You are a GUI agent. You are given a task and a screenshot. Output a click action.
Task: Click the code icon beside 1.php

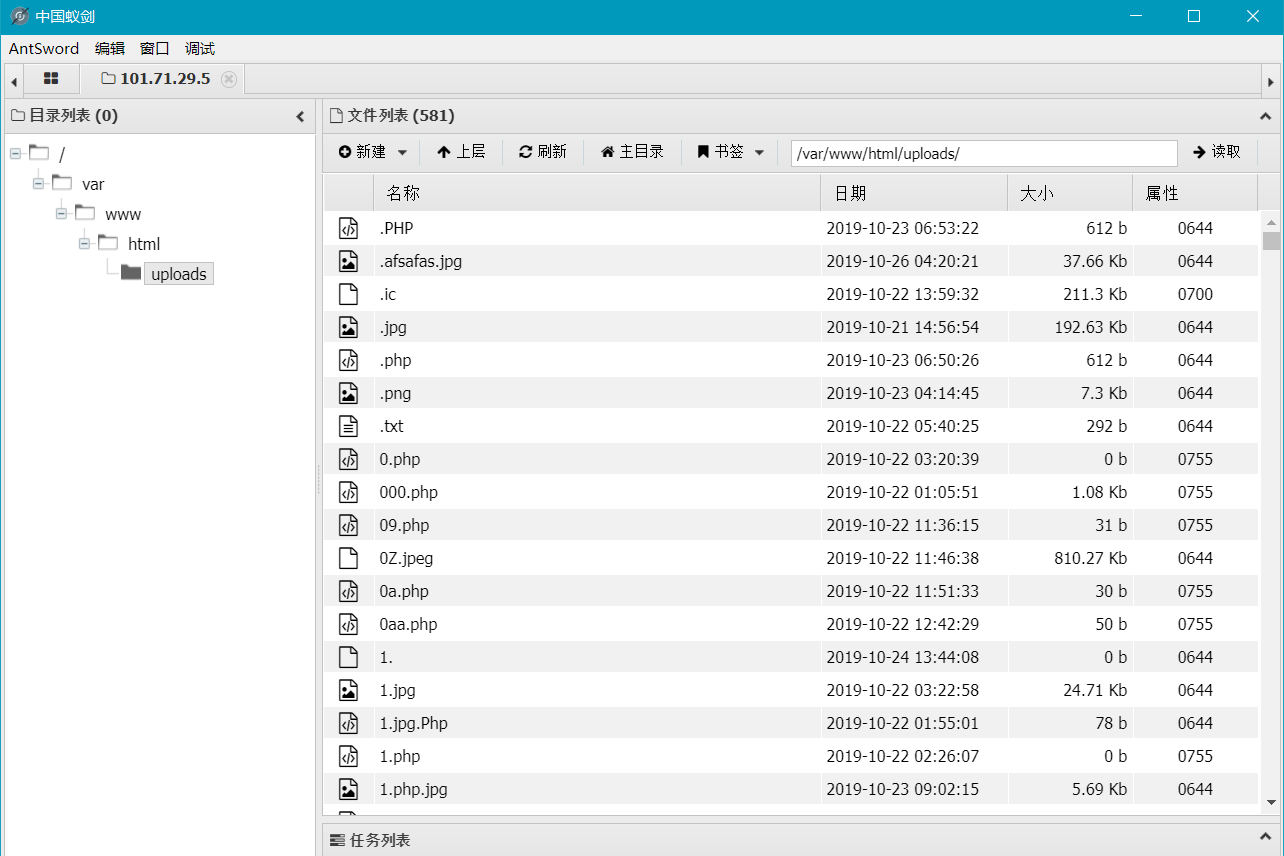point(348,756)
